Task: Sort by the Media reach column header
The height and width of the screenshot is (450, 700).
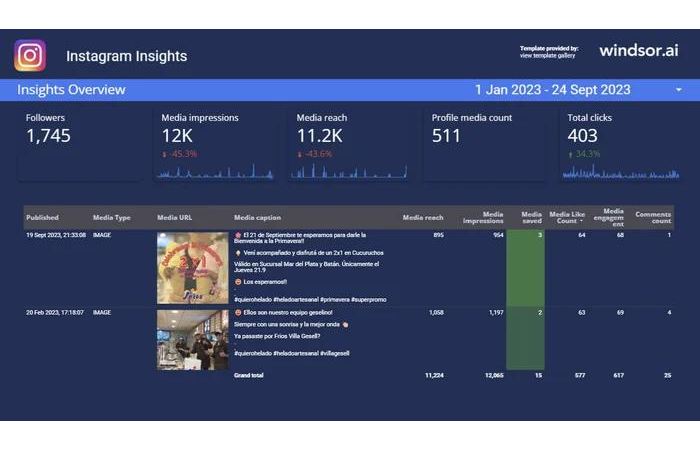Action: [423, 217]
